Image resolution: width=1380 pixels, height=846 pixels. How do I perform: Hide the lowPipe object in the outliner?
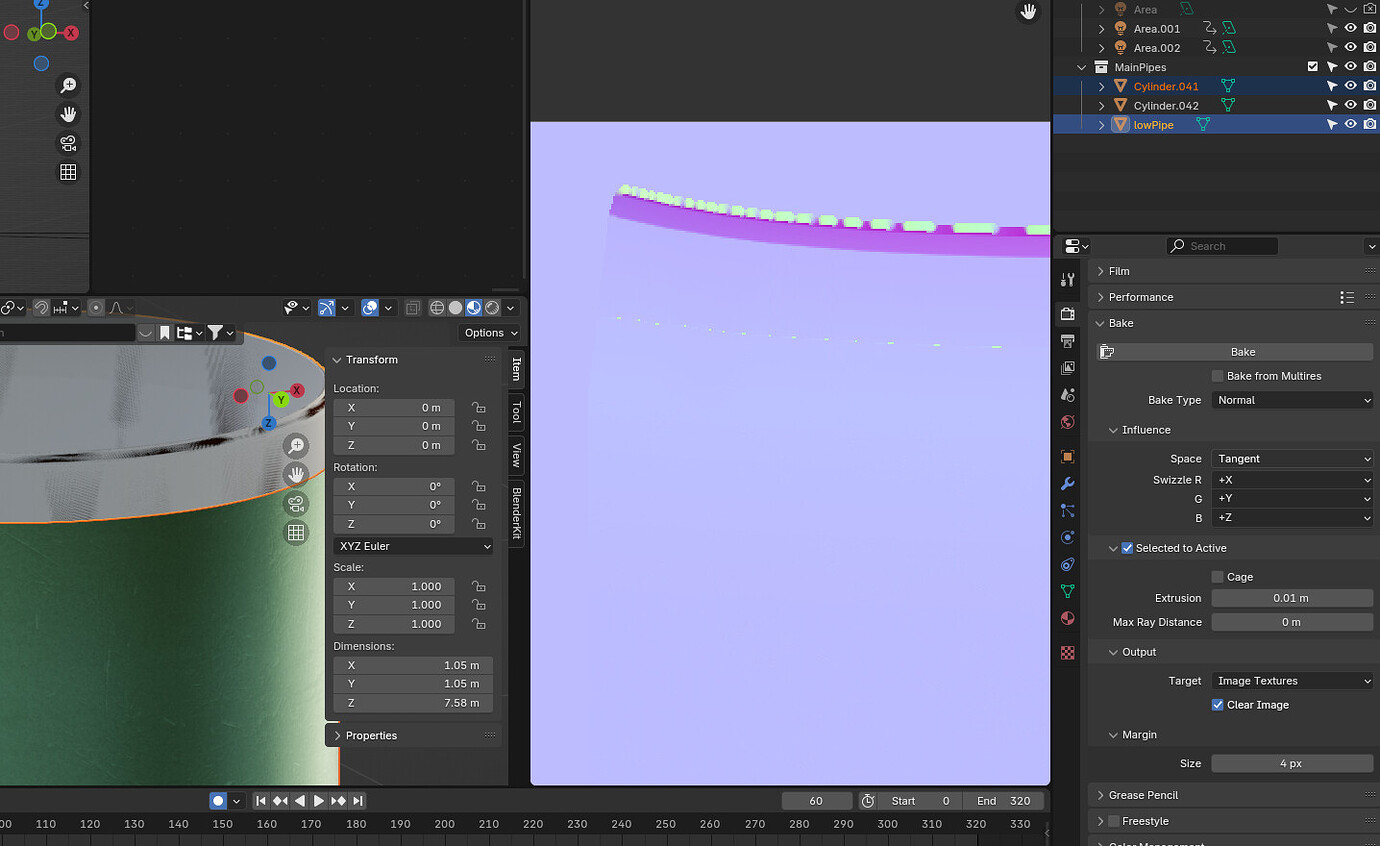point(1350,124)
